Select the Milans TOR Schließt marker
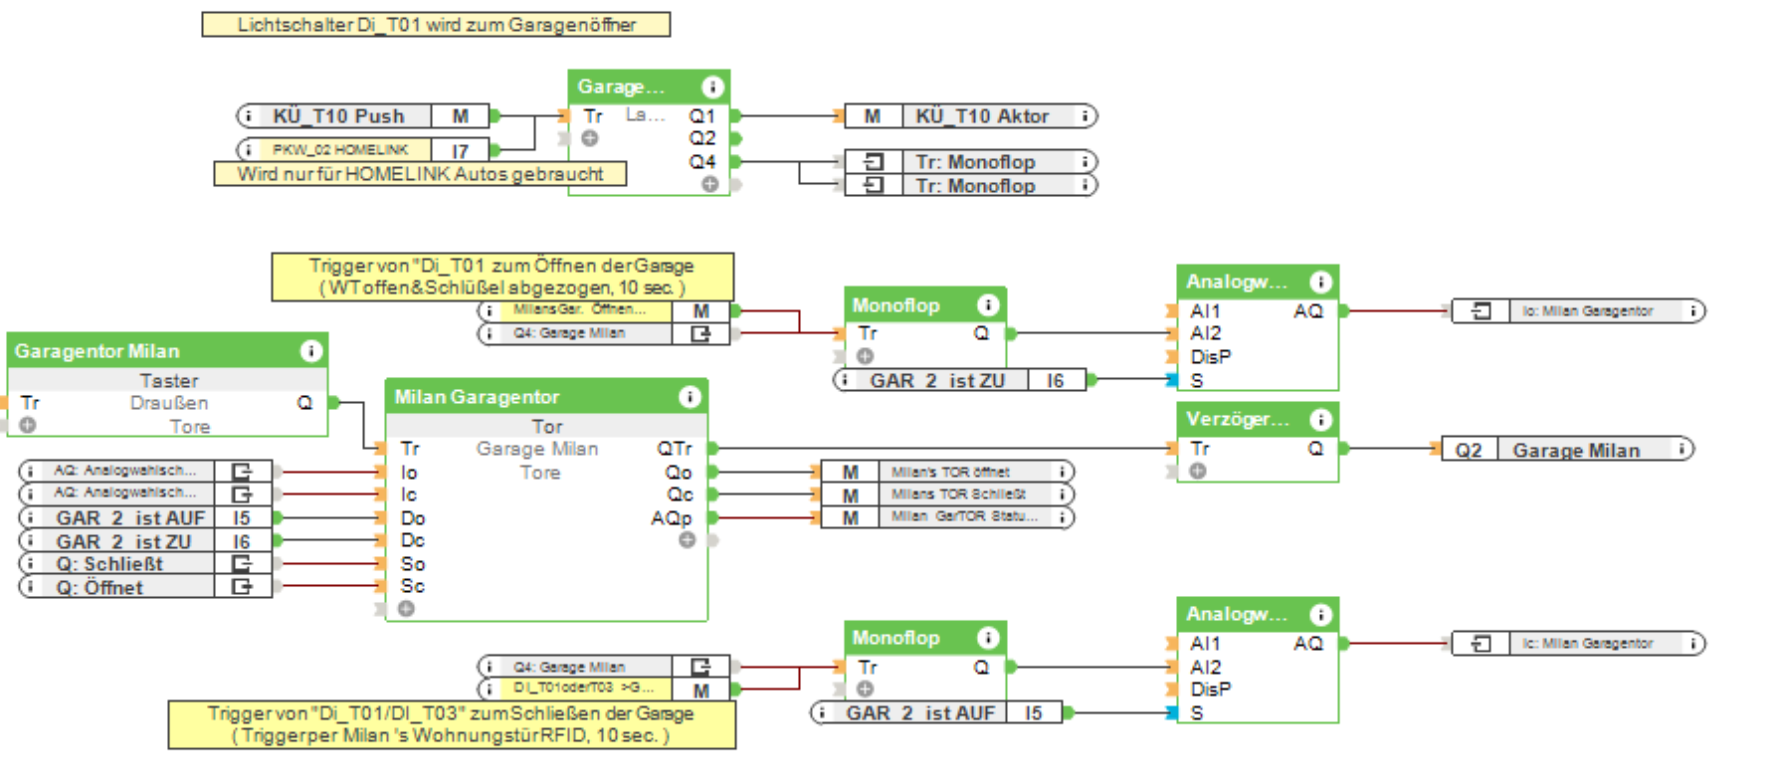This screenshot has width=1766, height=782. click(x=947, y=494)
